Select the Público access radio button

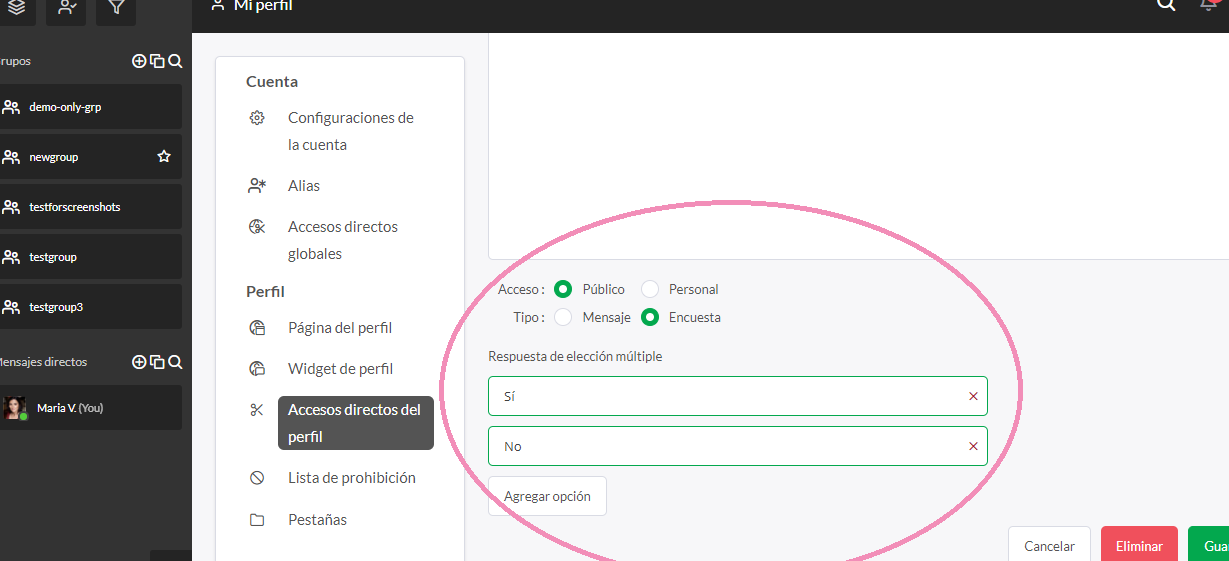point(563,289)
